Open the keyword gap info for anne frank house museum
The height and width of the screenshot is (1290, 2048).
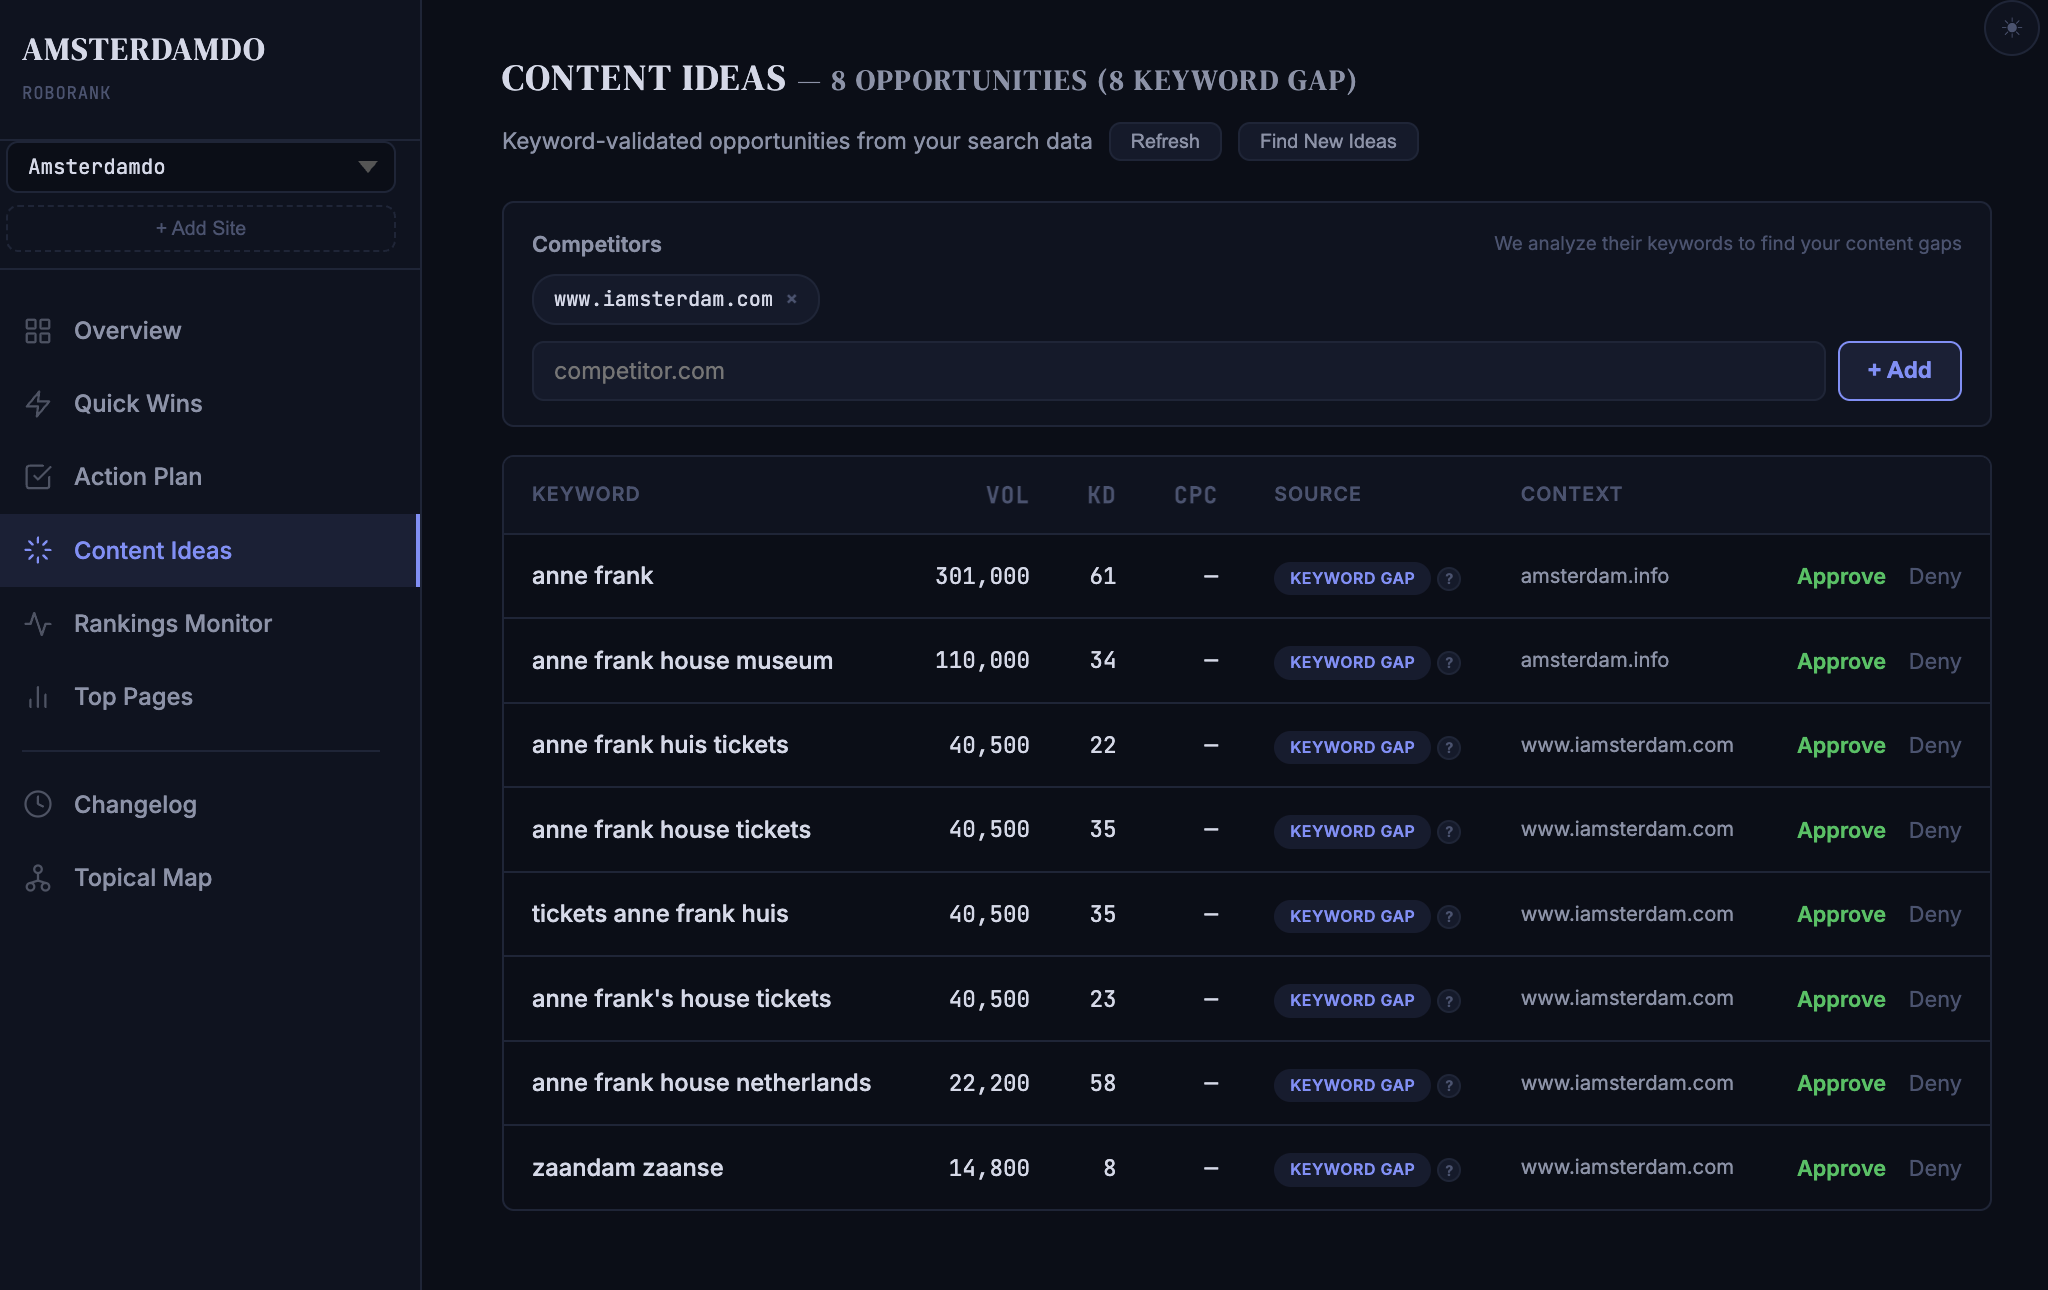(x=1448, y=662)
